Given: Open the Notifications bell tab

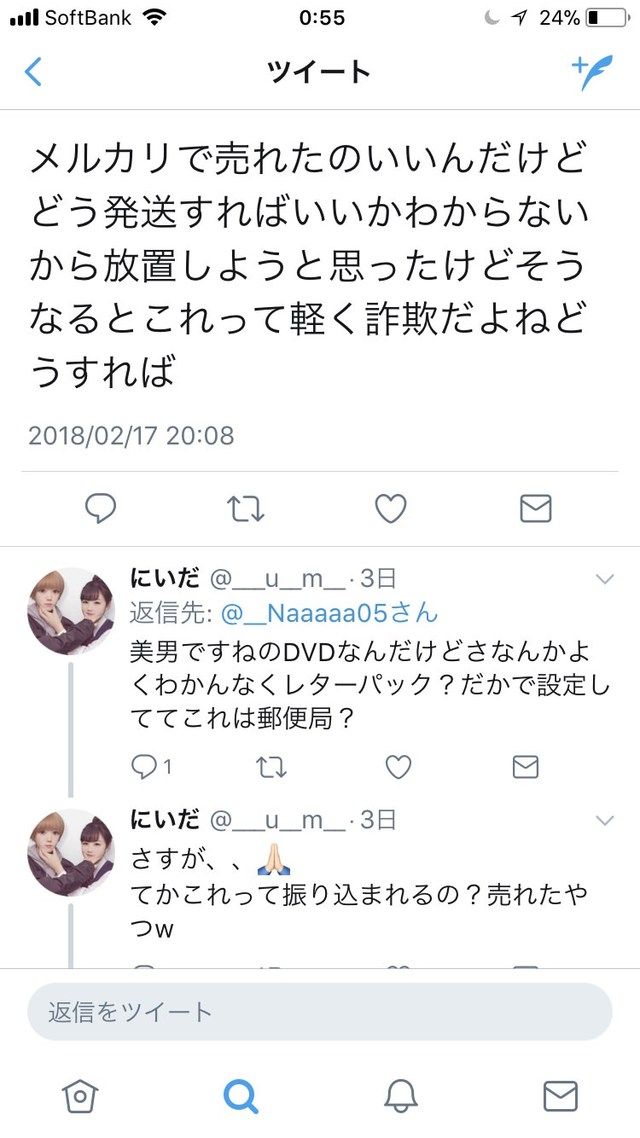Looking at the screenshot, I should (401, 1095).
